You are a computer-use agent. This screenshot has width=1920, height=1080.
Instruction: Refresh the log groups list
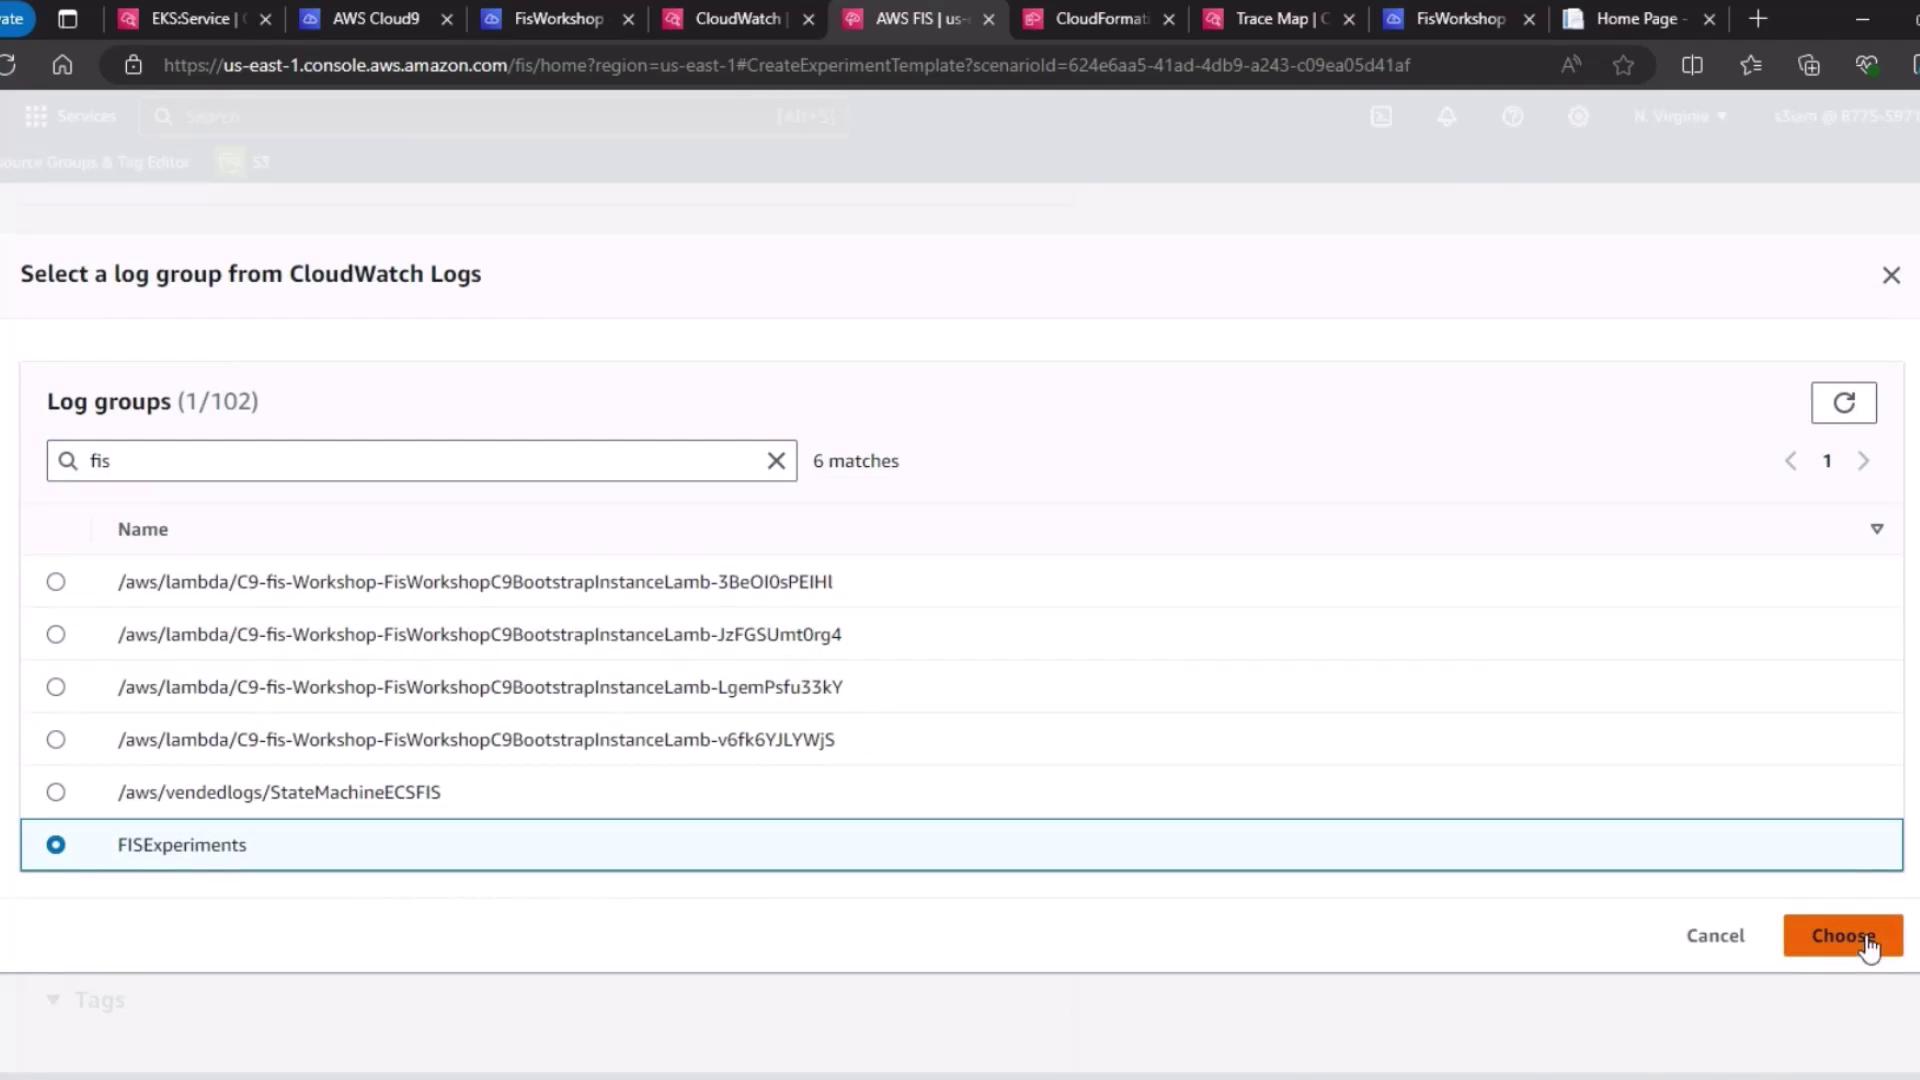click(x=1843, y=403)
